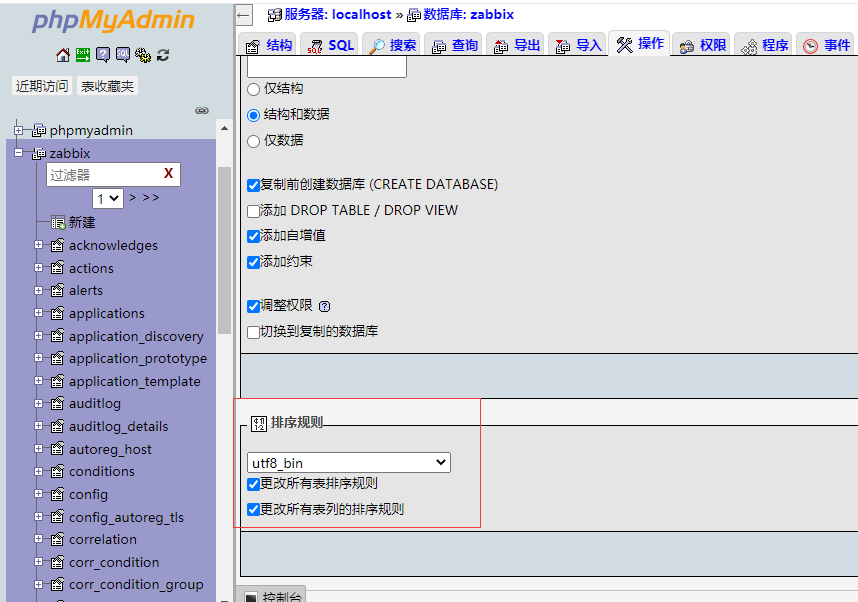Click the correlation table icon
Image resolution: width=858 pixels, height=602 pixels.
57,540
